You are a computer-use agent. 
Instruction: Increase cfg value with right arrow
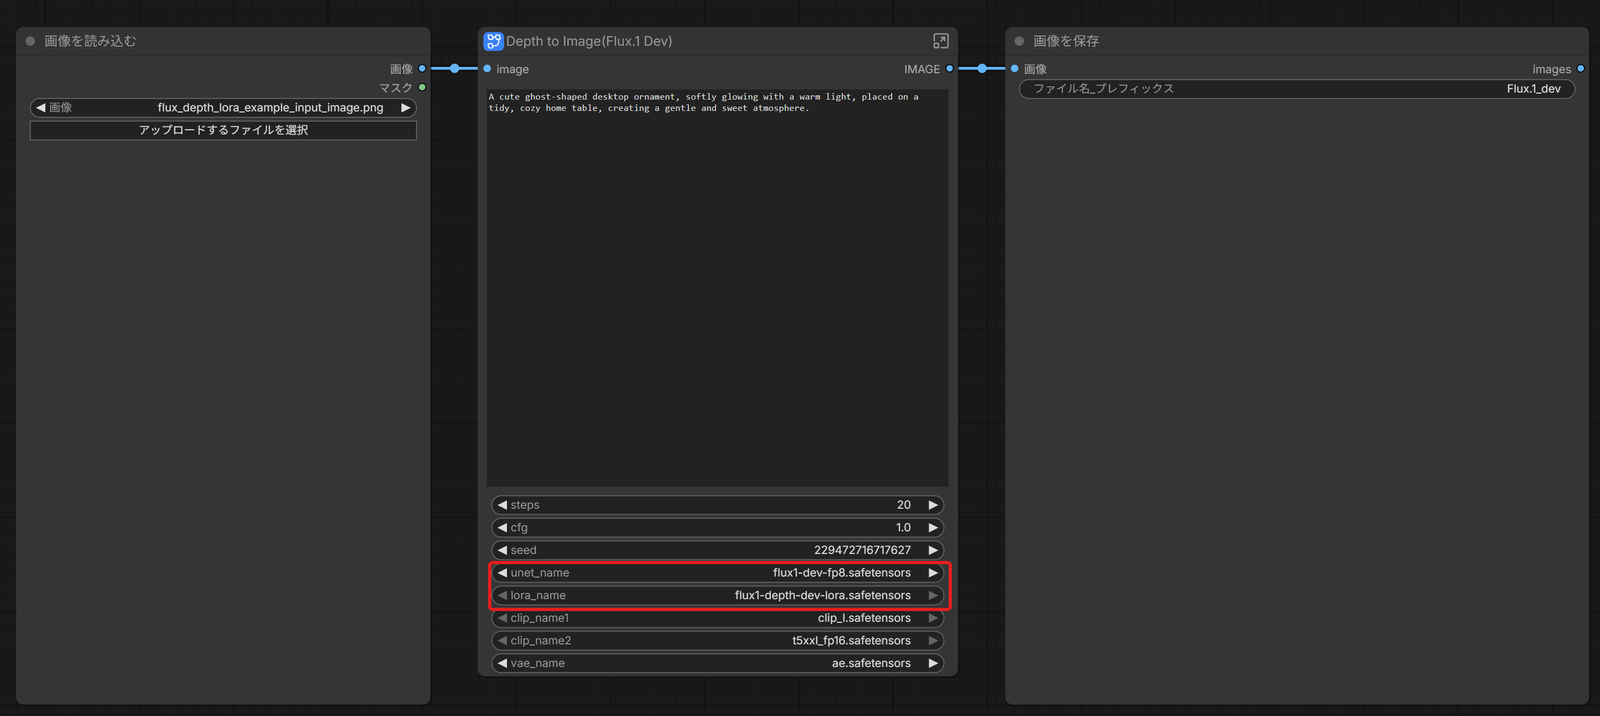pyautogui.click(x=933, y=528)
